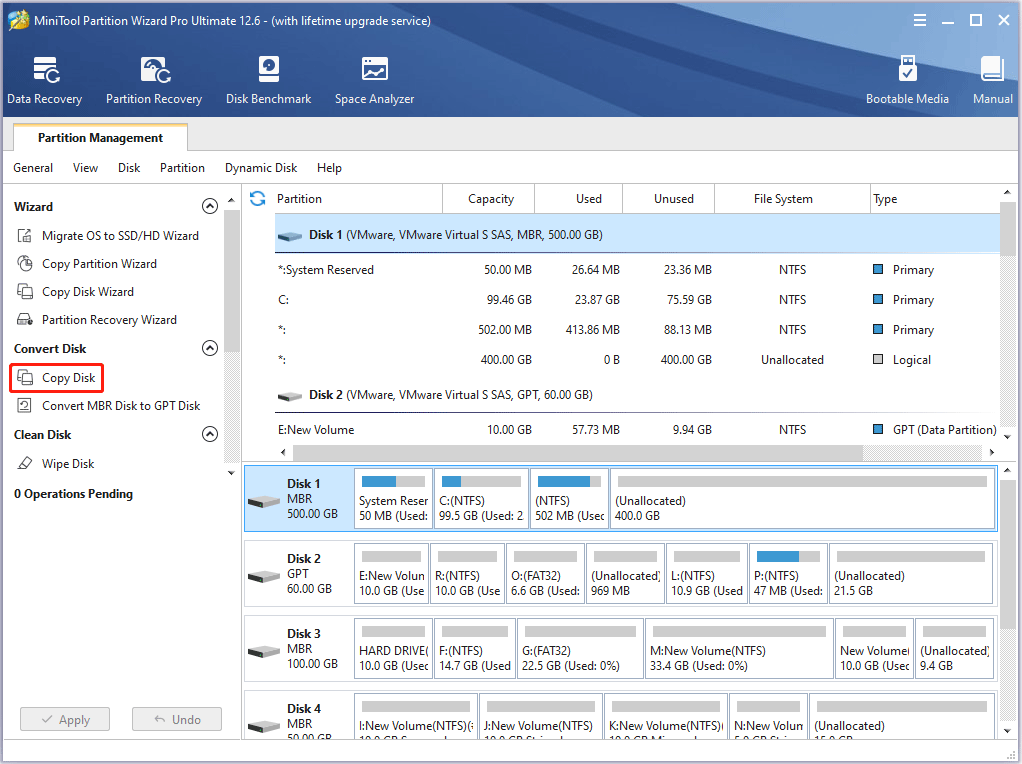Open the Partition menu

click(x=182, y=168)
